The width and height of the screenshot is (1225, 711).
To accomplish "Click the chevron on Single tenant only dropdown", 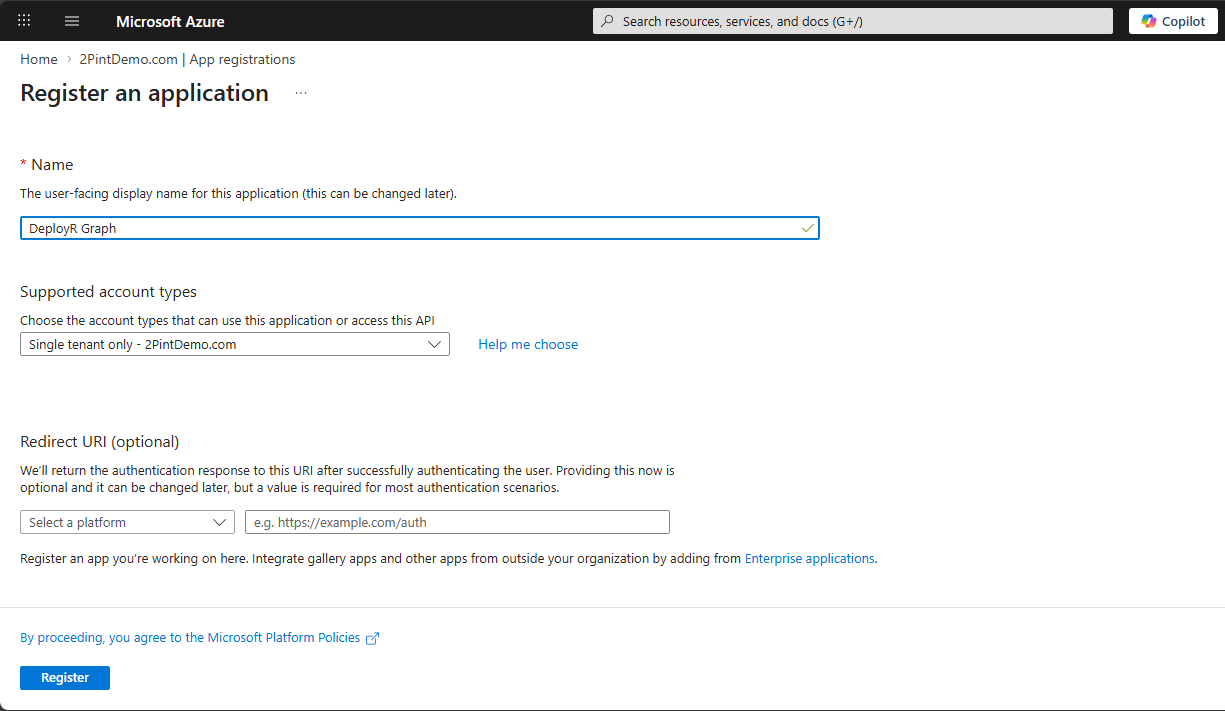I will click(434, 344).
